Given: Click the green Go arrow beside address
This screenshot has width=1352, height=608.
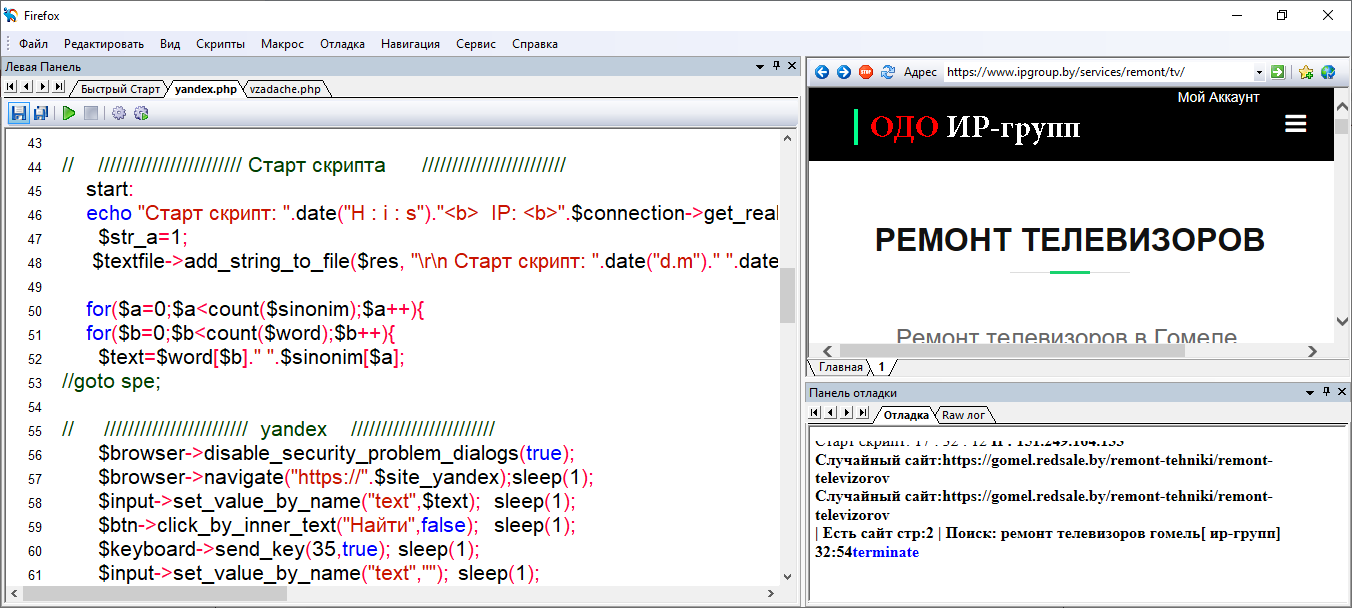Looking at the screenshot, I should 1277,72.
